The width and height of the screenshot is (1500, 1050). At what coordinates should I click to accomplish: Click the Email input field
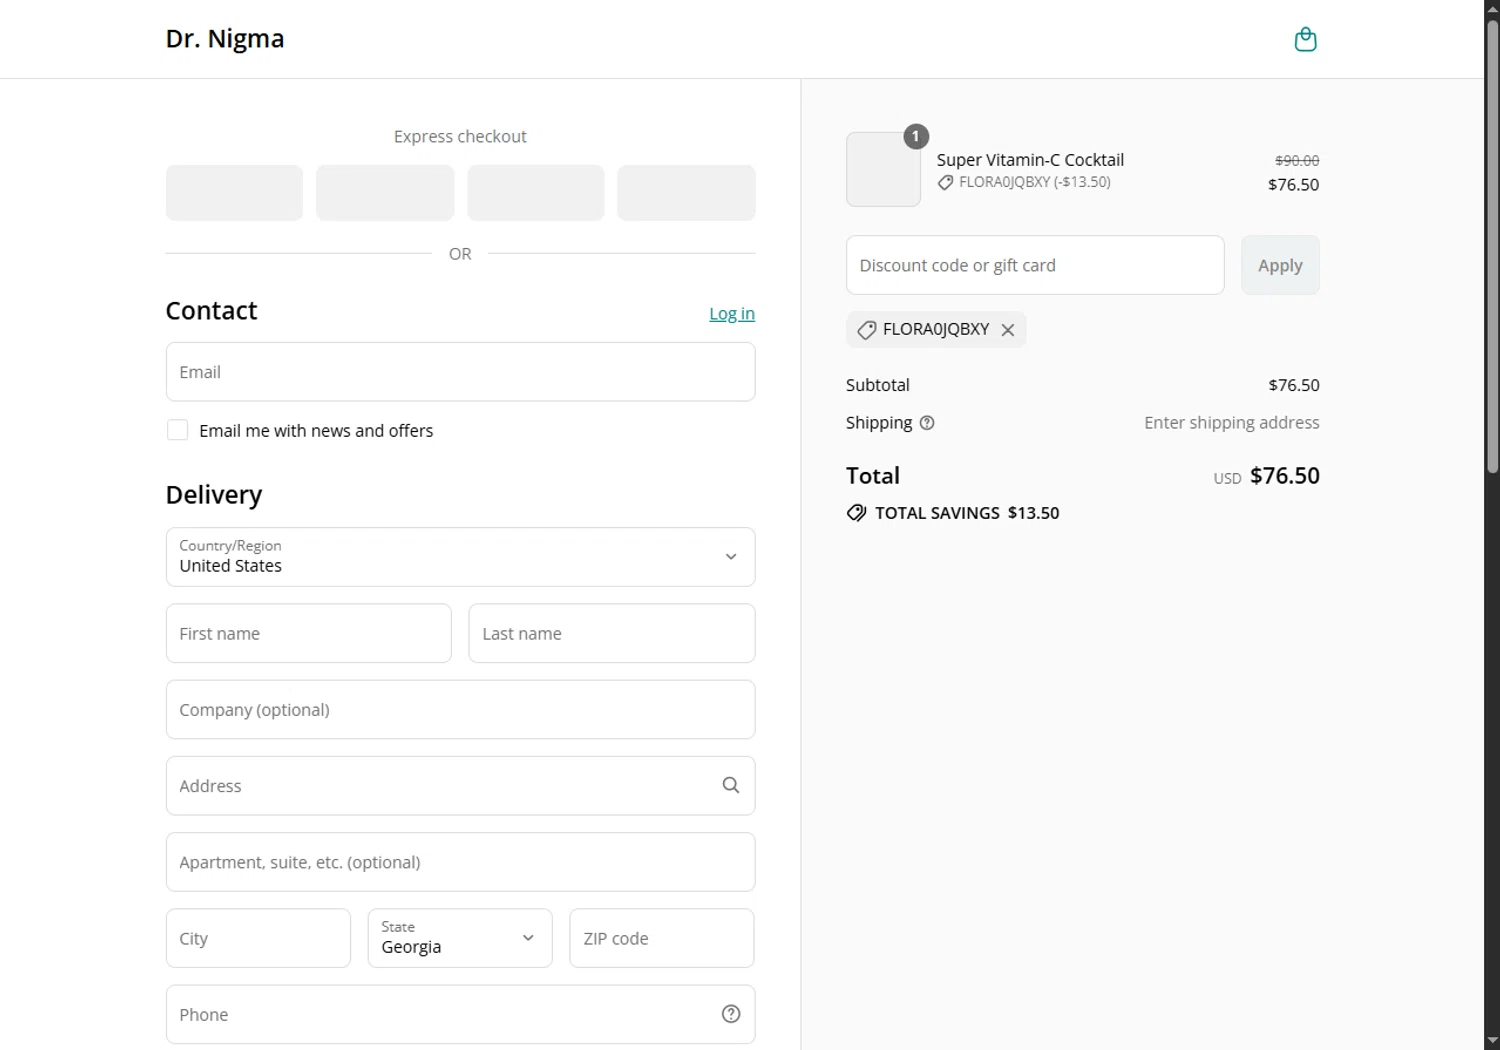tap(460, 372)
